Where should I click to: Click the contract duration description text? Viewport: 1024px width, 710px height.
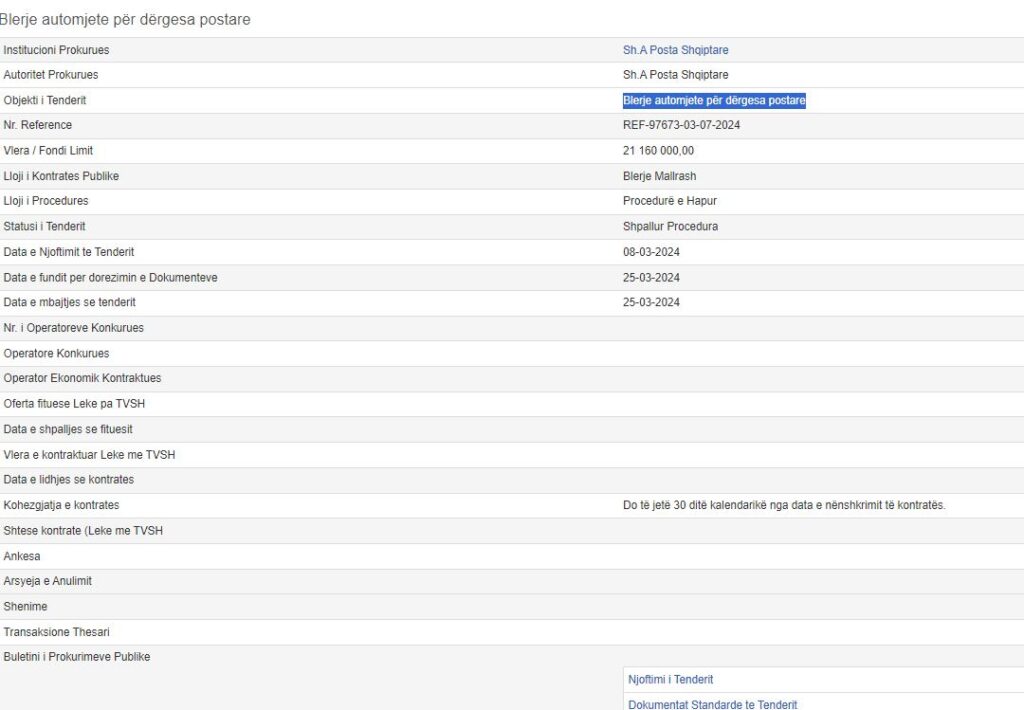point(784,505)
